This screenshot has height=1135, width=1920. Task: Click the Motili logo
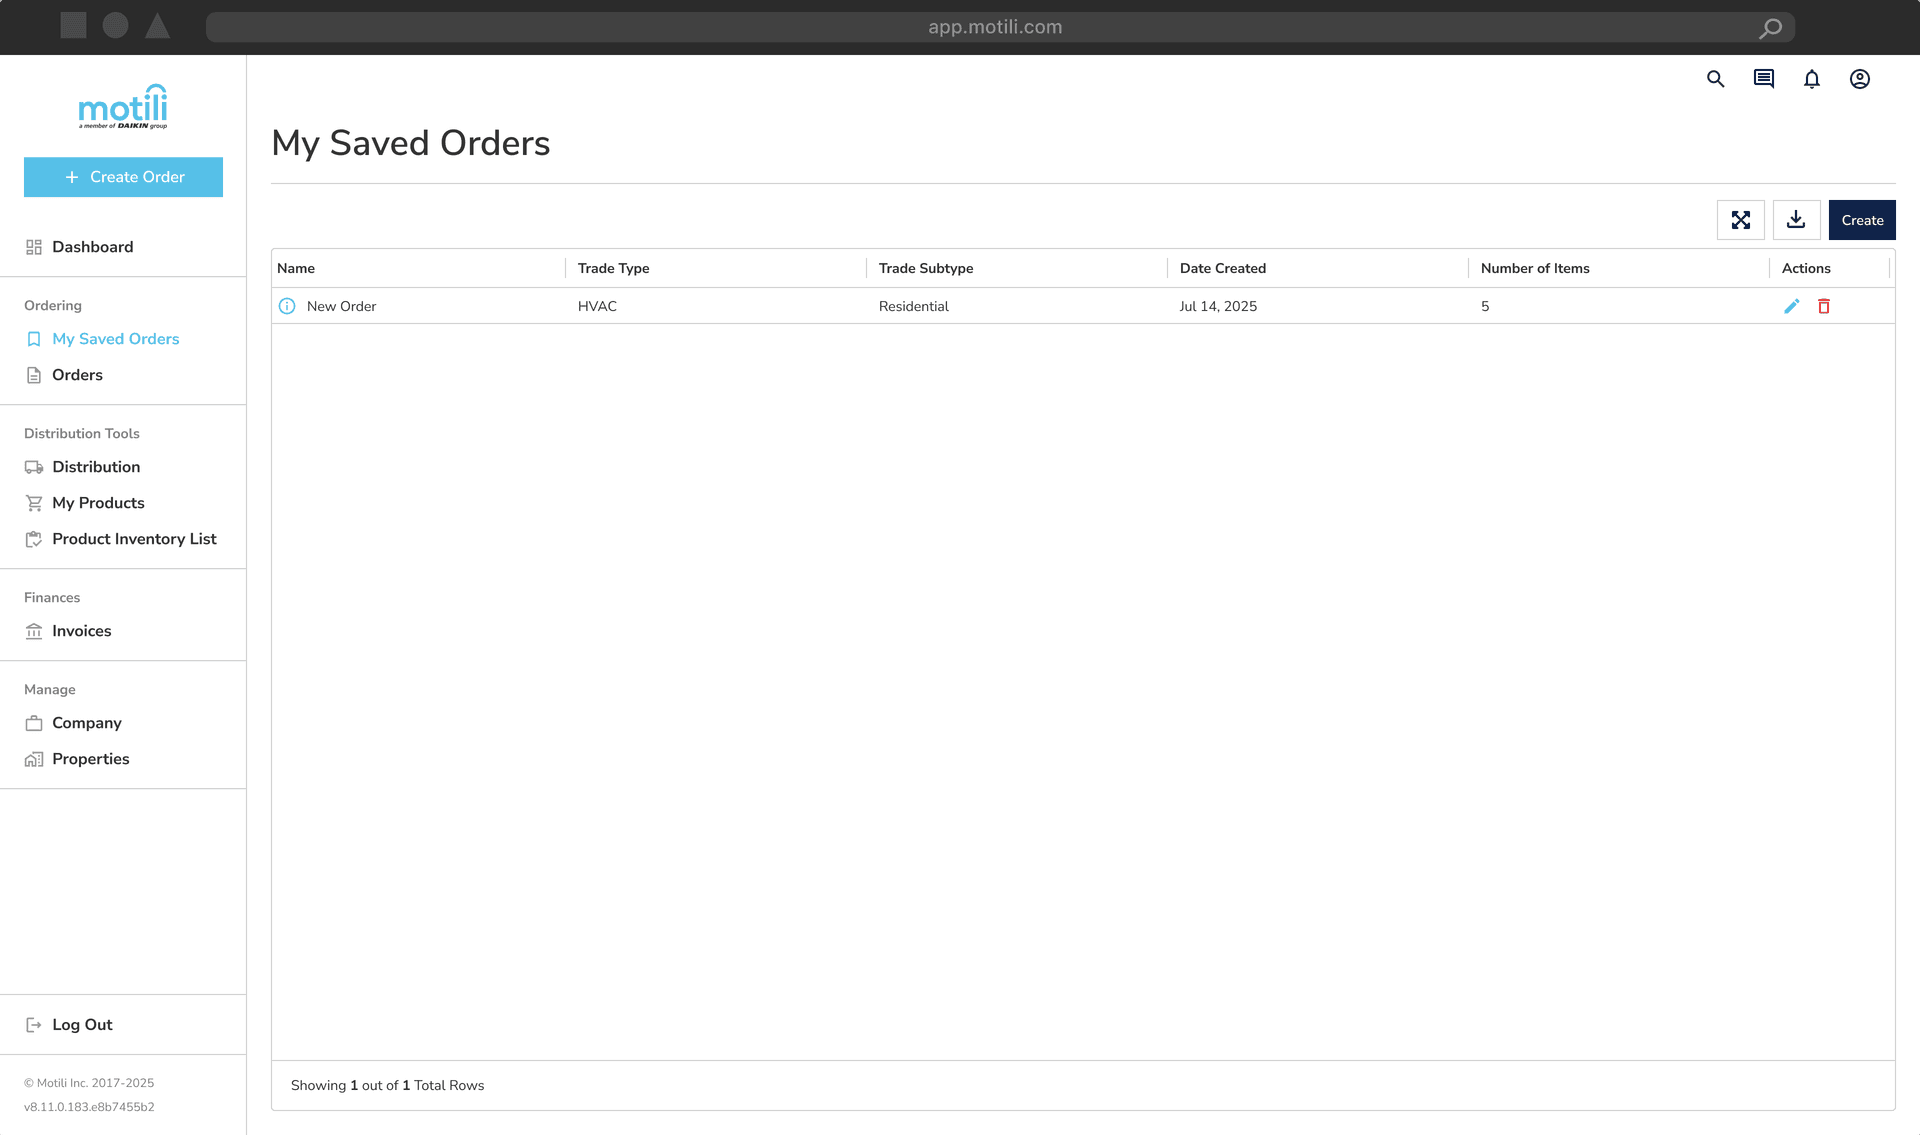point(123,106)
